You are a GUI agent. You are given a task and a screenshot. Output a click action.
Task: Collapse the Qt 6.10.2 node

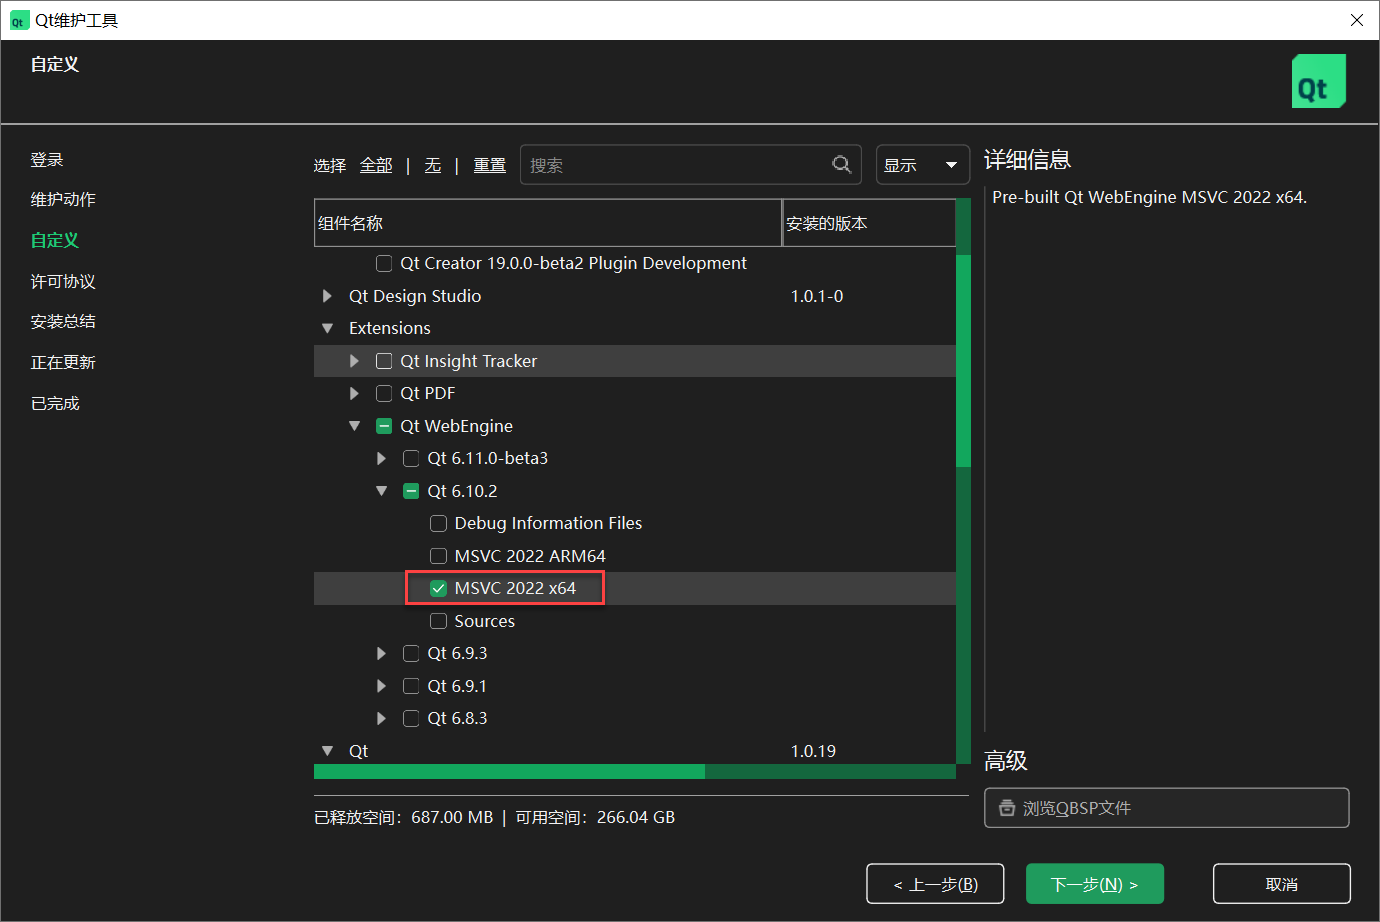coord(381,491)
